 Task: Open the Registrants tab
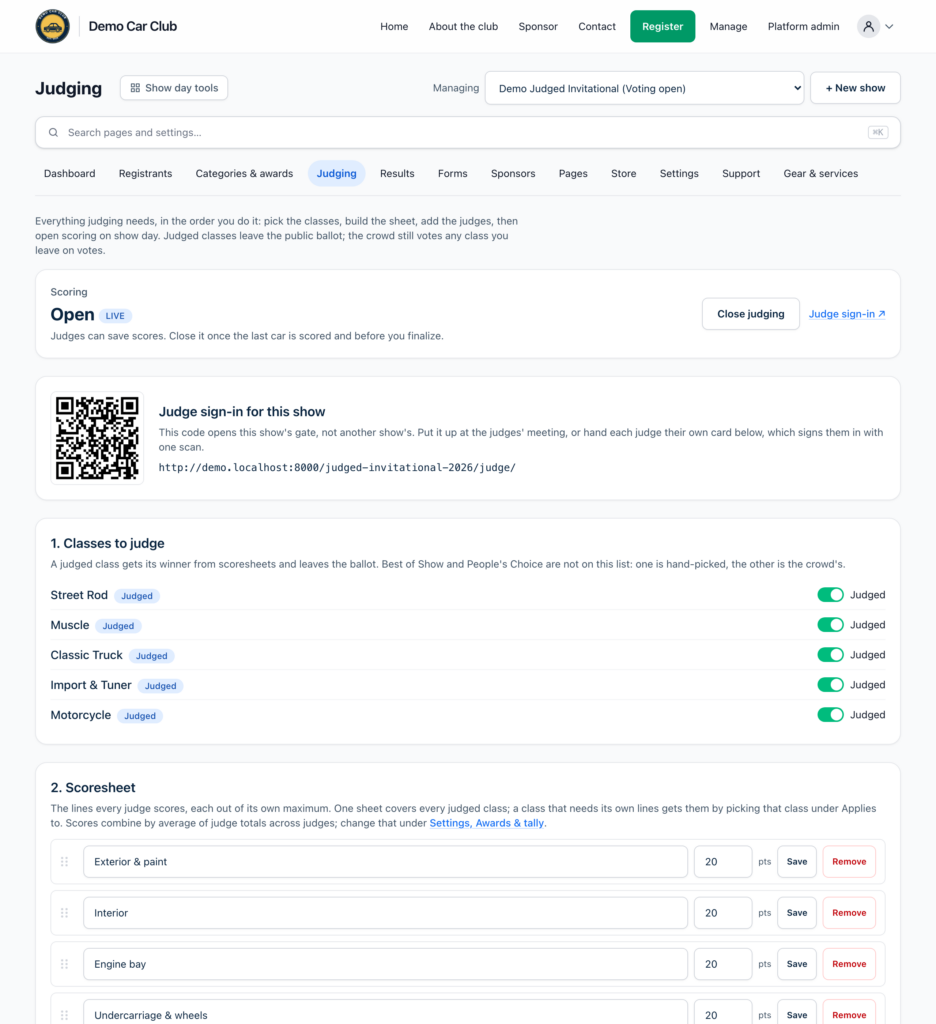click(146, 174)
